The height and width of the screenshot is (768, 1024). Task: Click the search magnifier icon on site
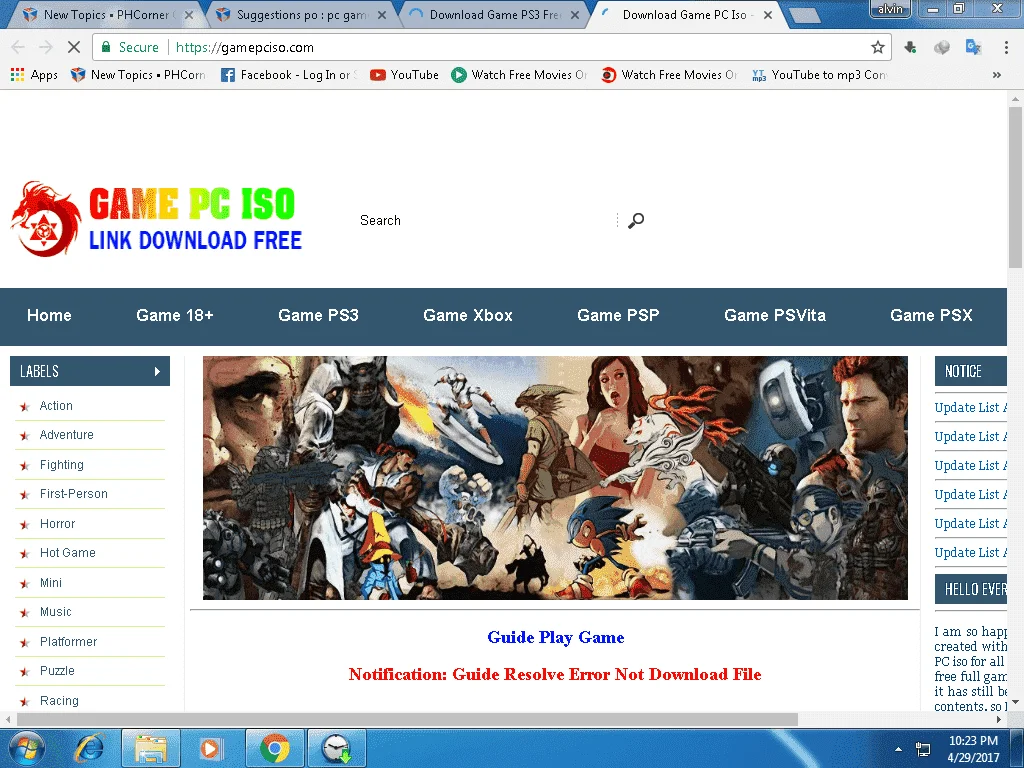coord(635,221)
